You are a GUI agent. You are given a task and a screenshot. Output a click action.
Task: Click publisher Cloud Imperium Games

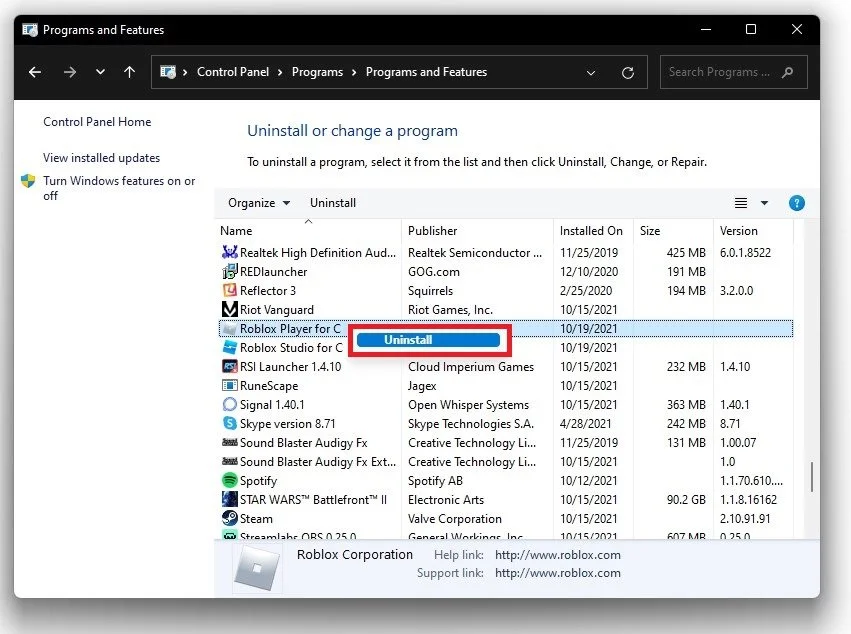(x=471, y=367)
